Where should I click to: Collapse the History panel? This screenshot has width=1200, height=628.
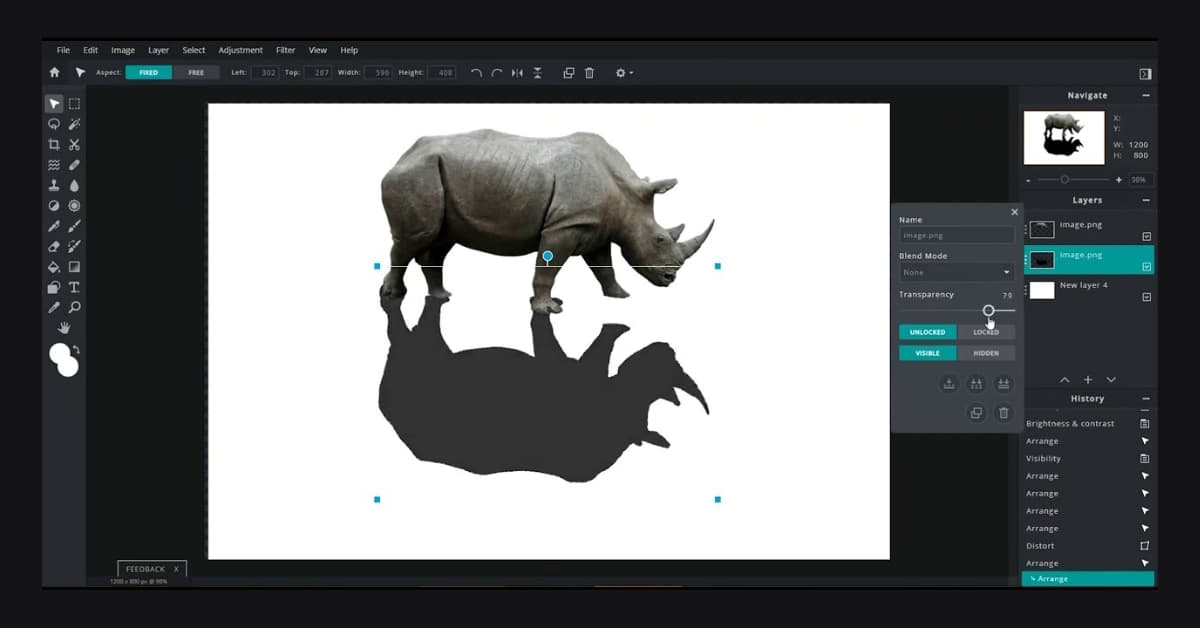coord(1146,399)
